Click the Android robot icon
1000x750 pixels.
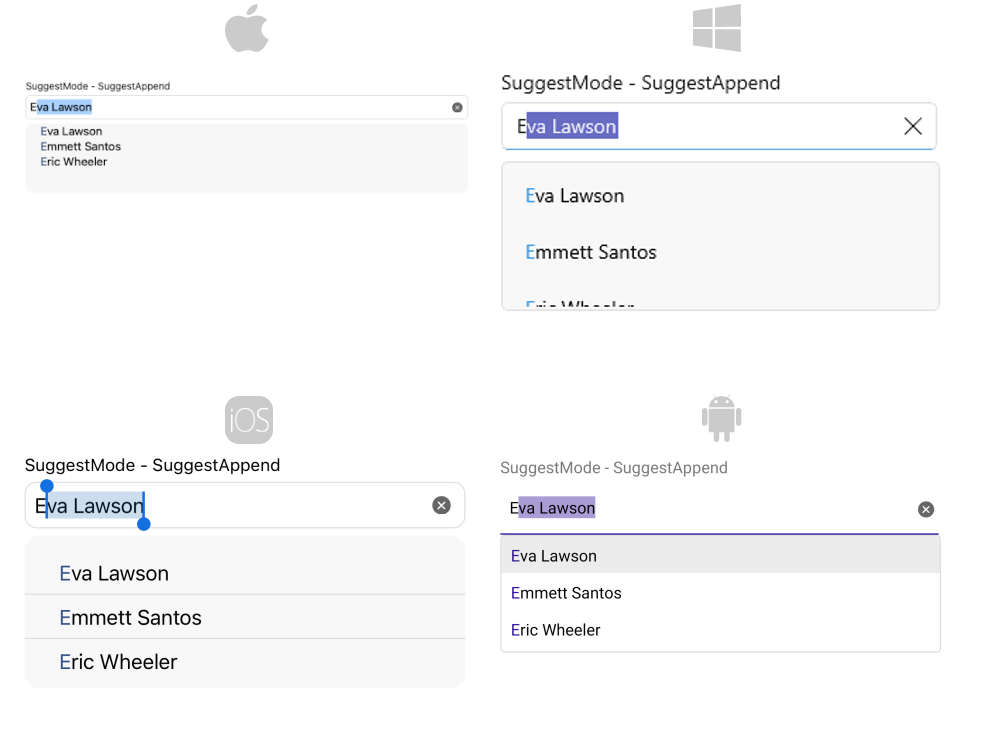click(721, 416)
